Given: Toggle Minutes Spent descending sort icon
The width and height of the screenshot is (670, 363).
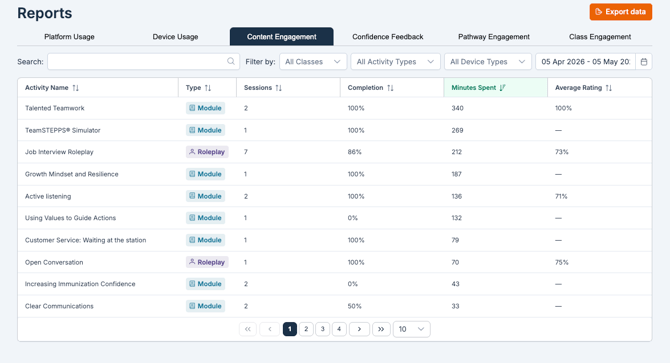Looking at the screenshot, I should [502, 88].
